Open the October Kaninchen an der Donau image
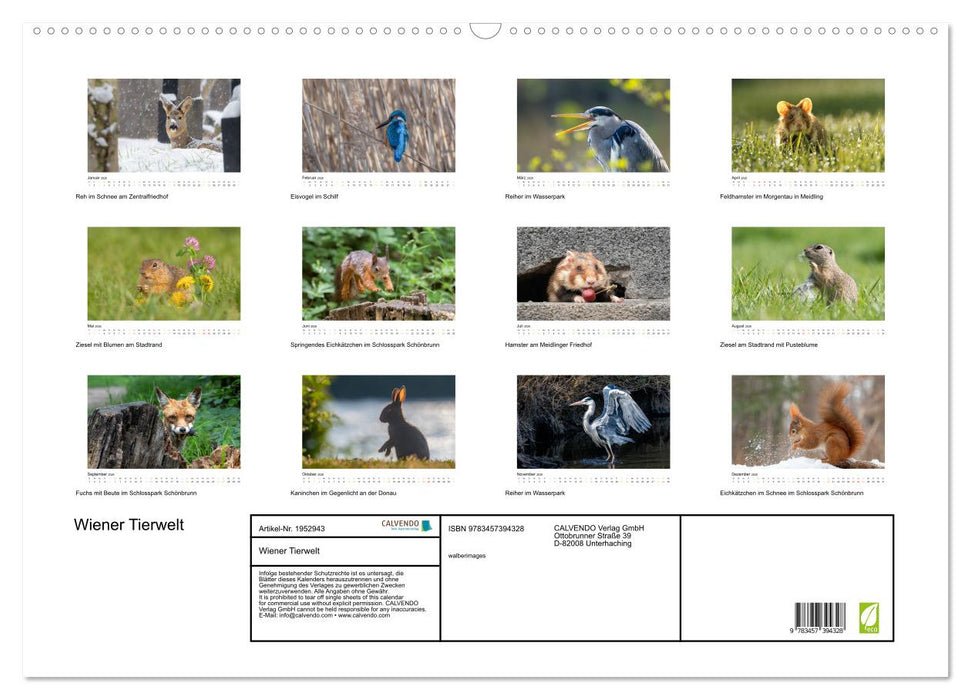Viewport: 971px width, 700px height. 380,420
